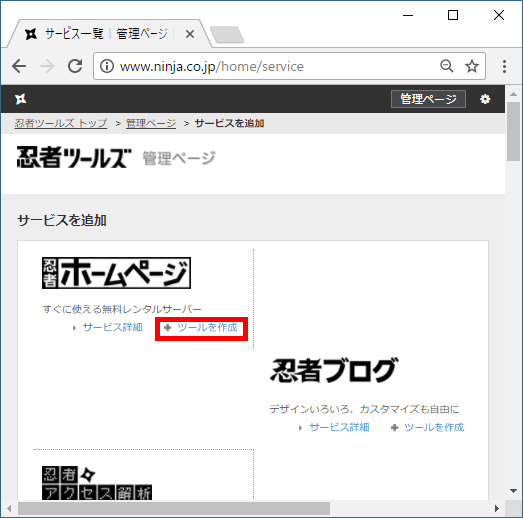The width and height of the screenshot is (523, 518).
Task: Click the browser forward arrow
Action: tap(47, 66)
